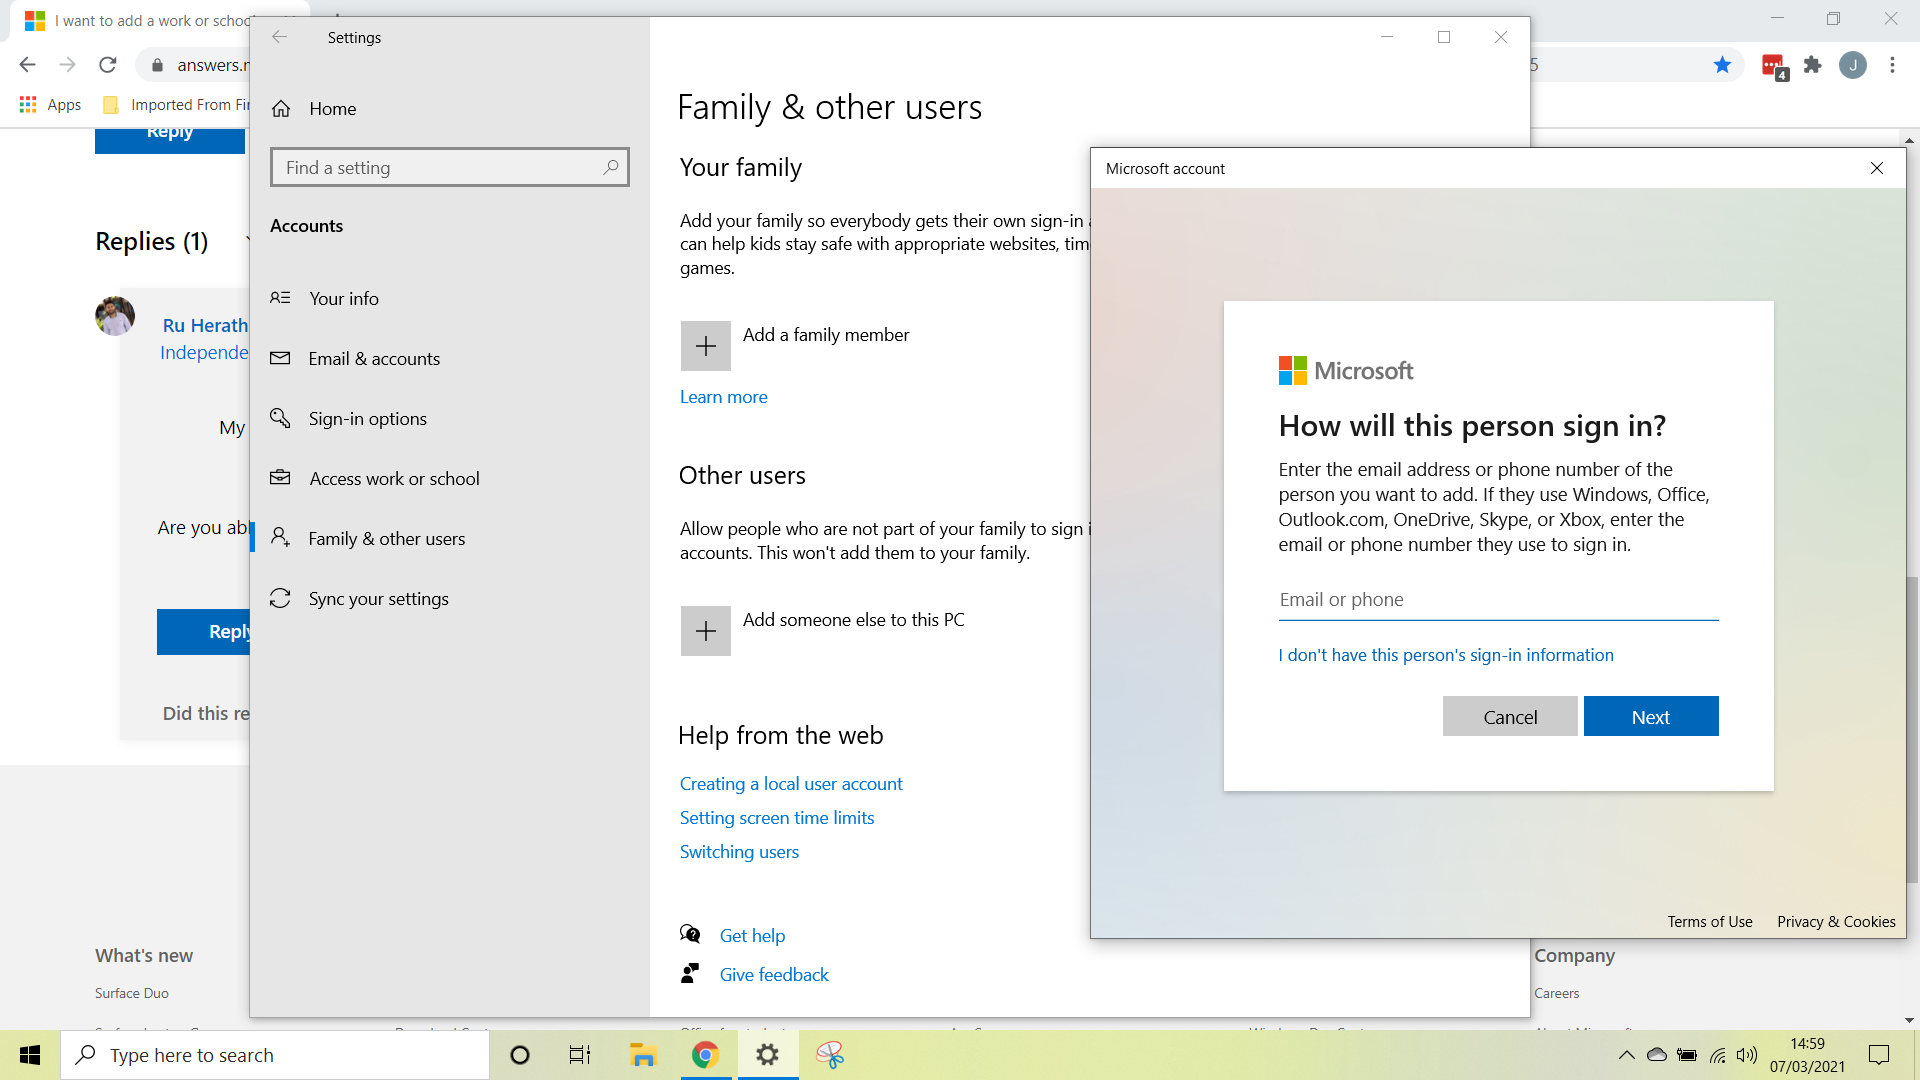Click I don't have this person's sign-in information

pyautogui.click(x=1445, y=655)
